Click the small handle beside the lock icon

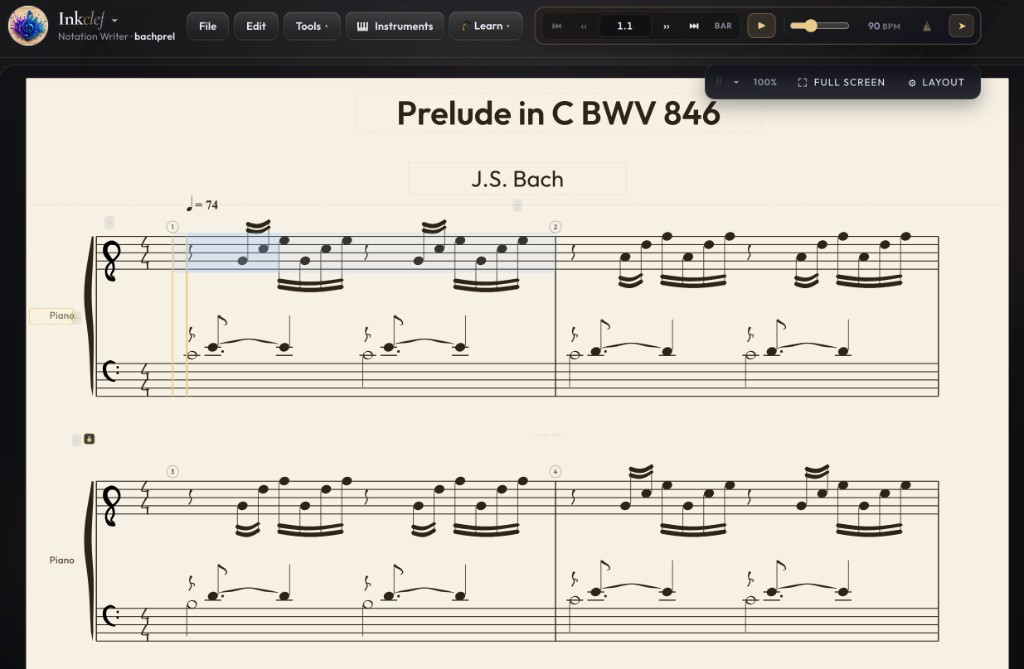tap(76, 440)
